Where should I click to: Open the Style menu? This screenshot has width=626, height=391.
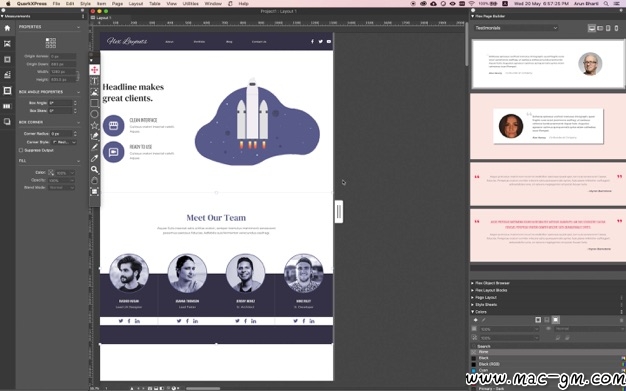coord(85,4)
